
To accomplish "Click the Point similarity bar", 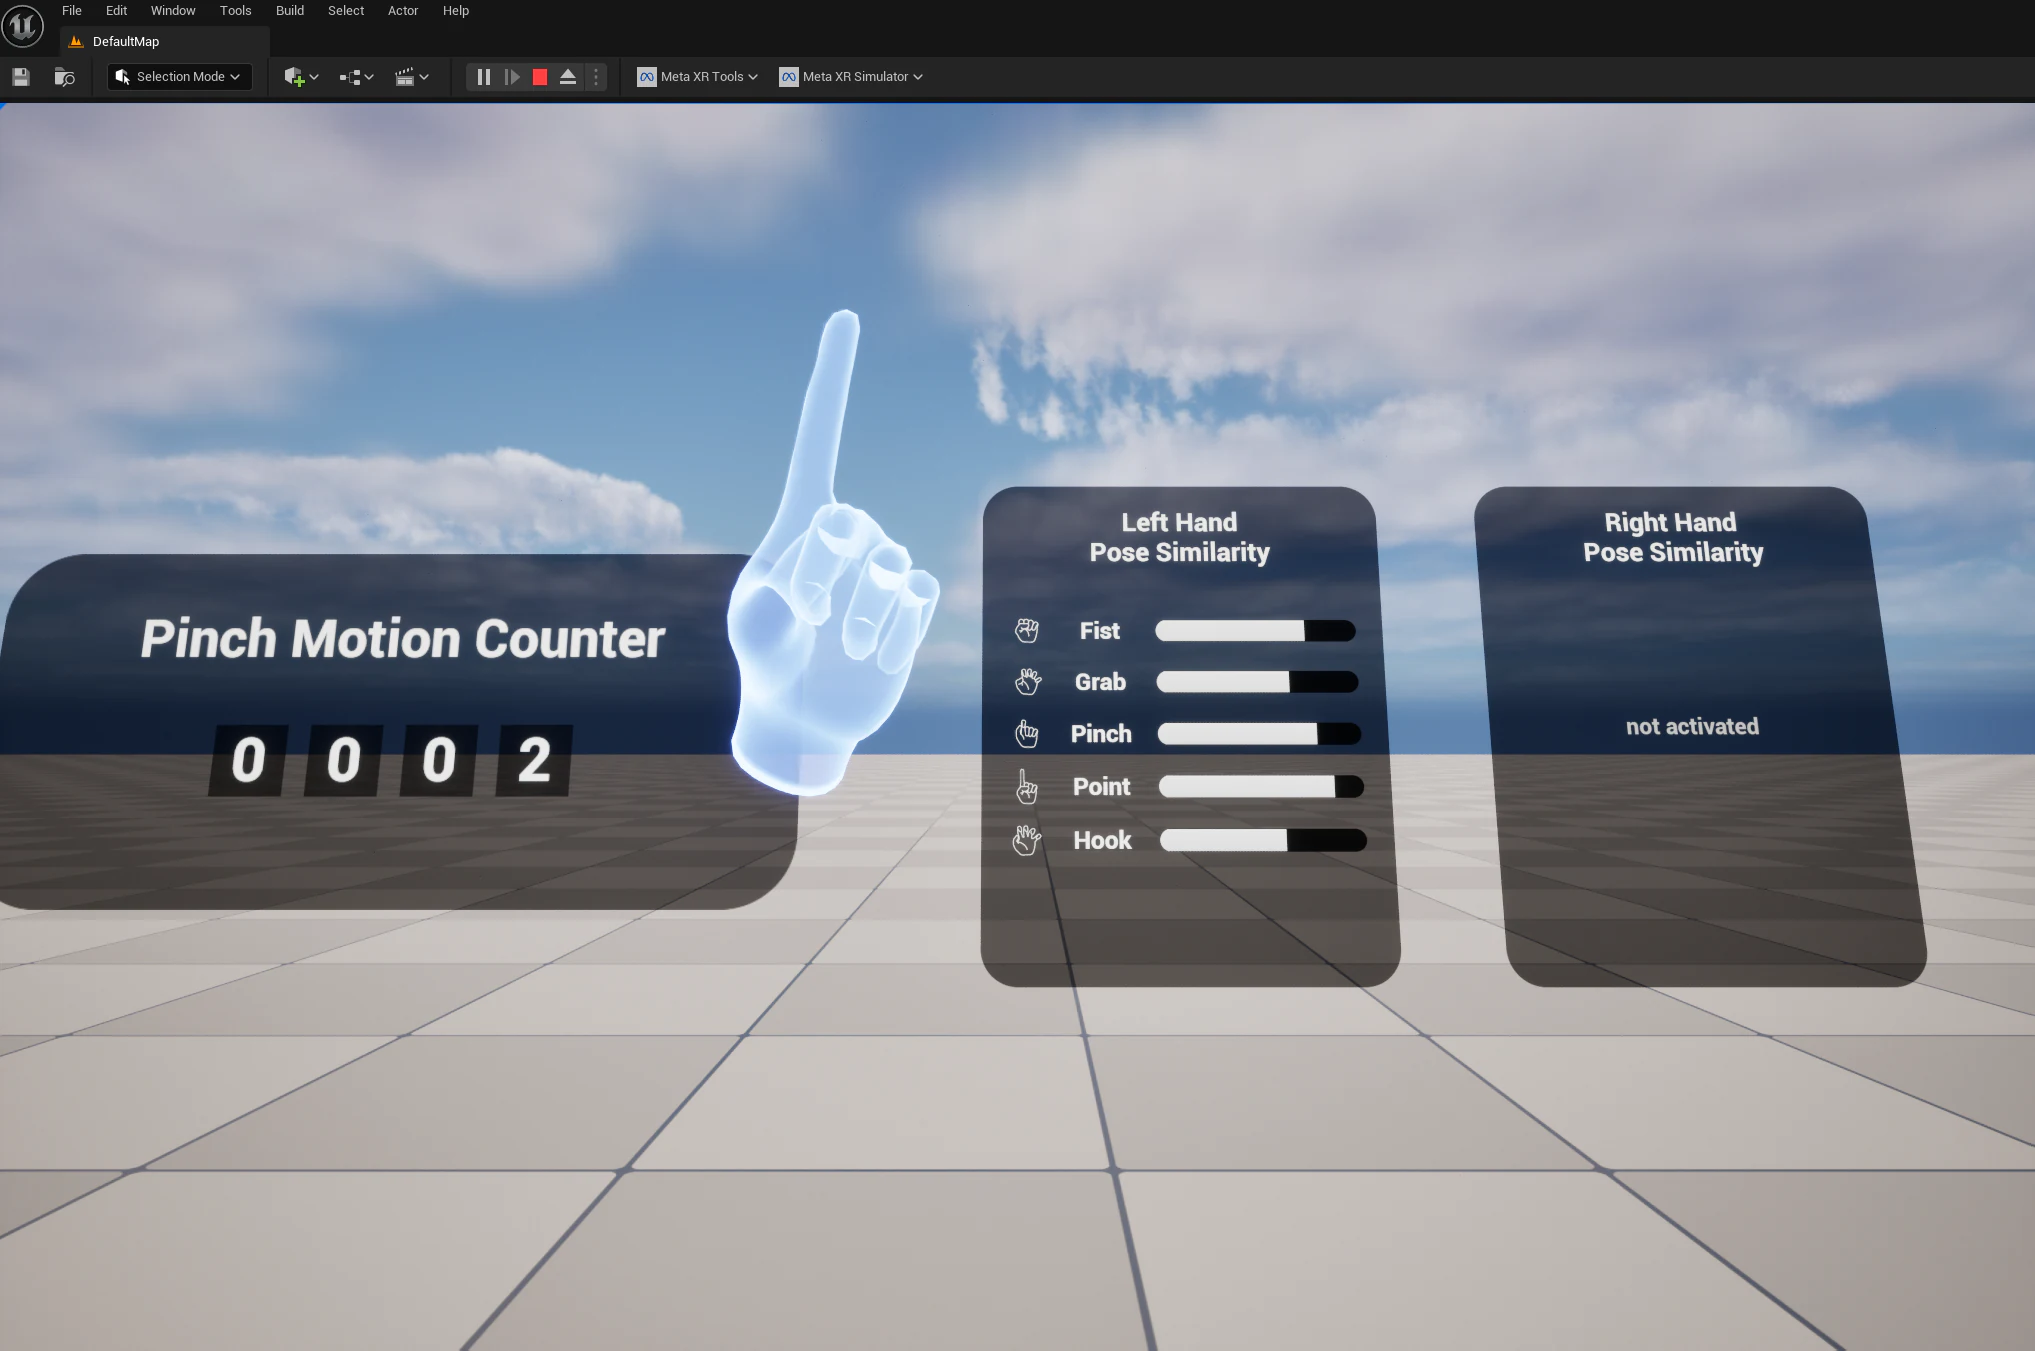I will [1261, 787].
